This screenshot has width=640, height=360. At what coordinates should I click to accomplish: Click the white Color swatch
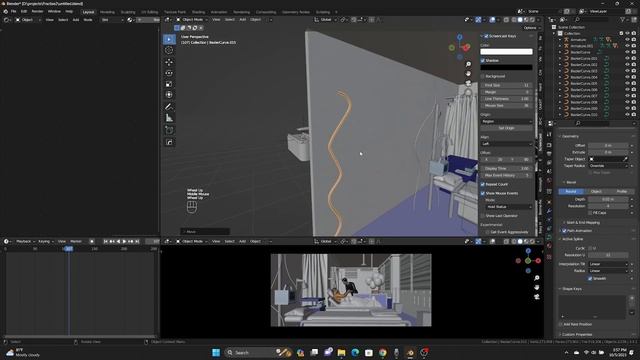[506, 52]
